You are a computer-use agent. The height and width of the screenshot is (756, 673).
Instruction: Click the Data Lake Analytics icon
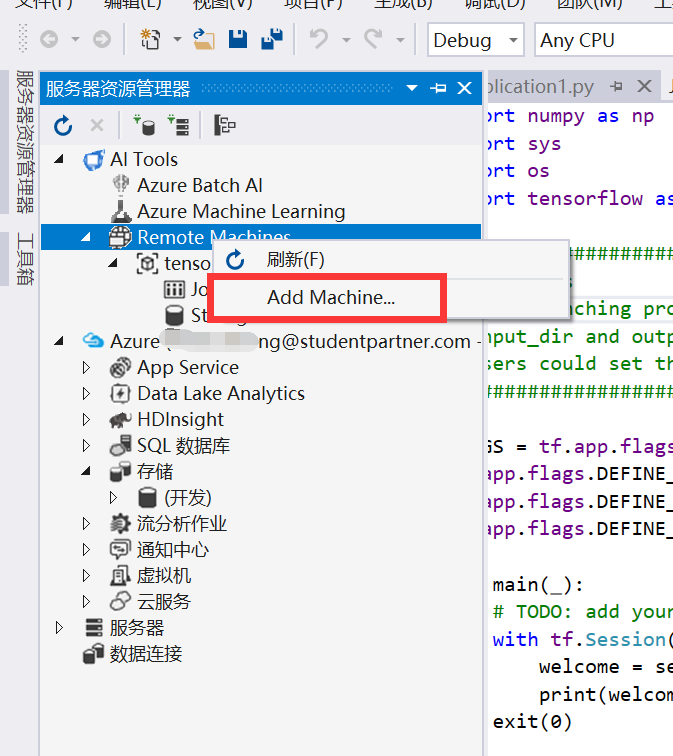[x=120, y=393]
